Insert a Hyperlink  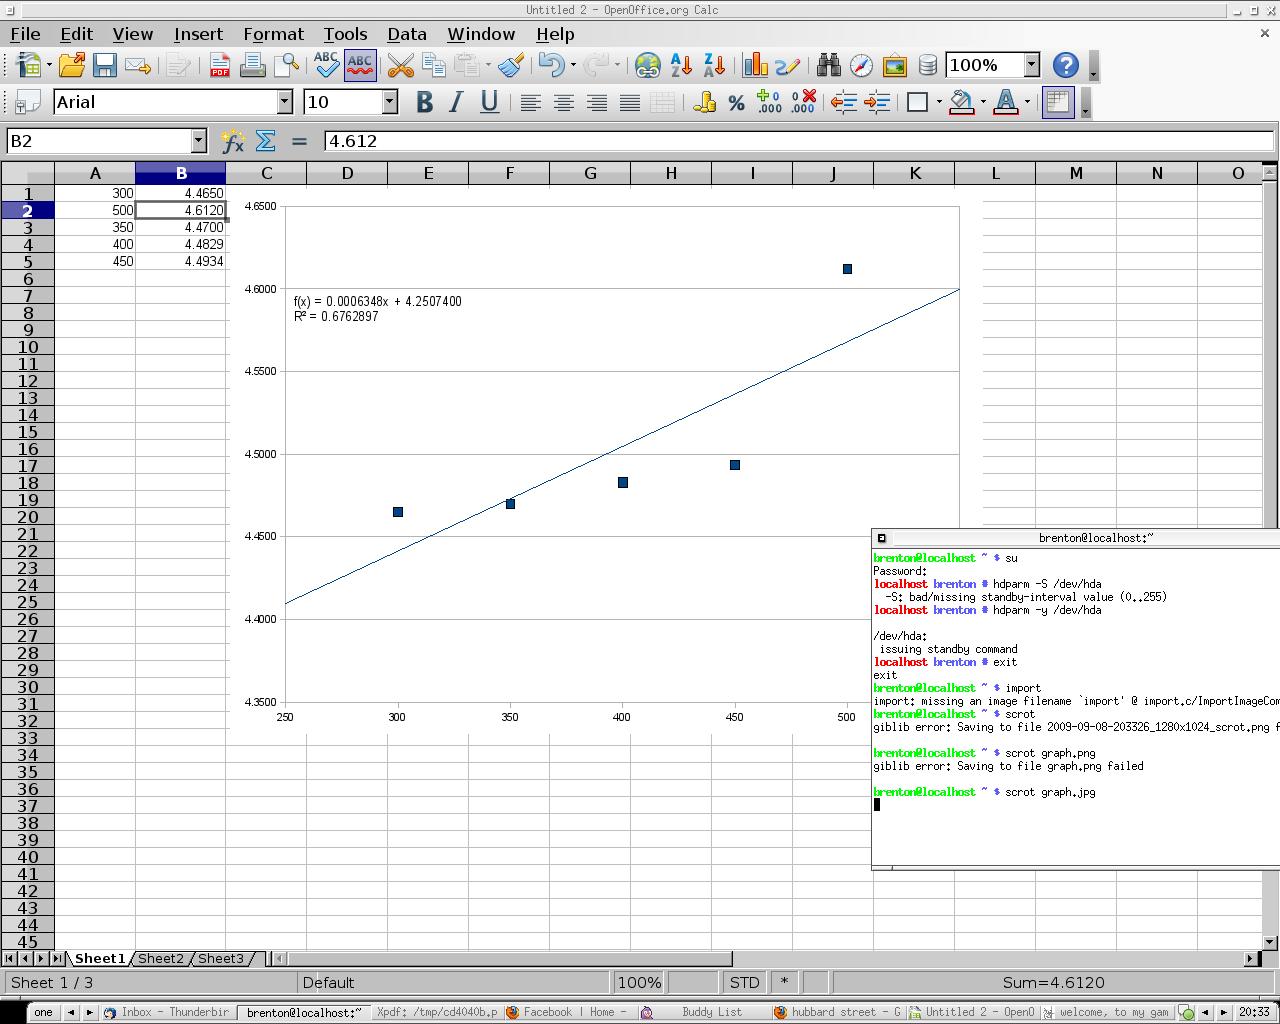click(647, 66)
